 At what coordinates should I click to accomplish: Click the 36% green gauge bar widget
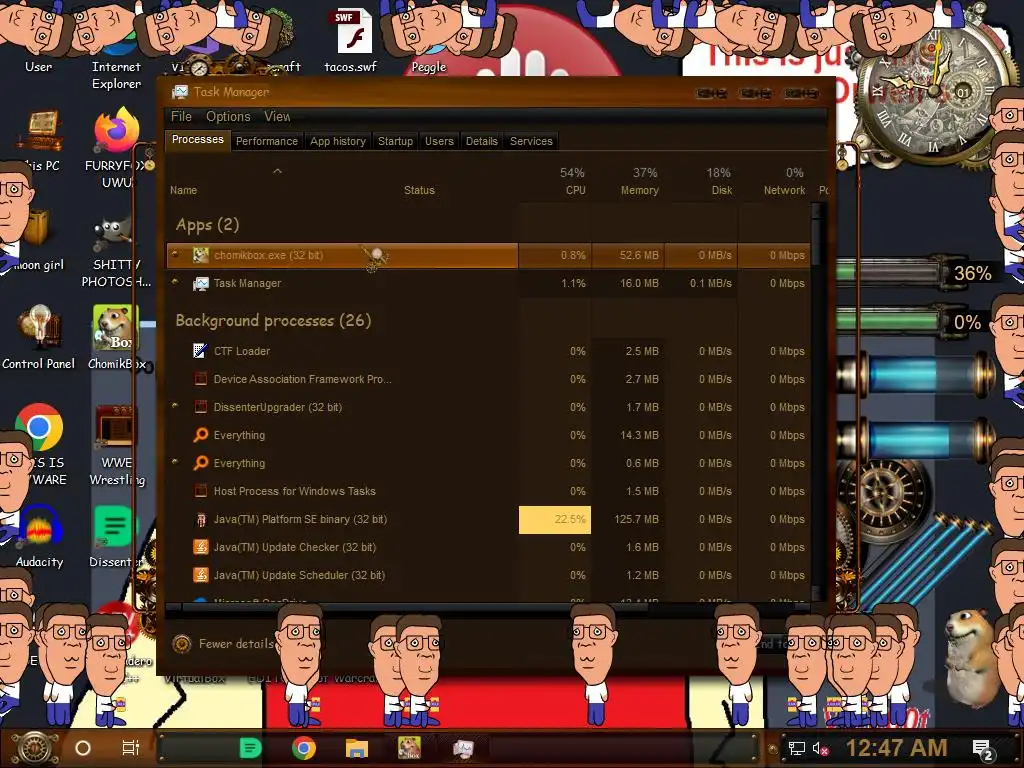pyautogui.click(x=892, y=273)
